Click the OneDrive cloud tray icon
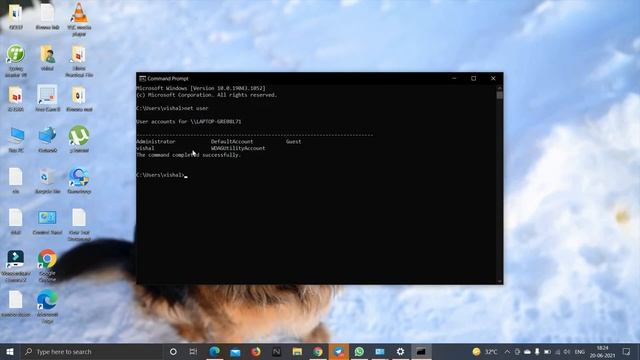640x360 pixels. (527, 351)
